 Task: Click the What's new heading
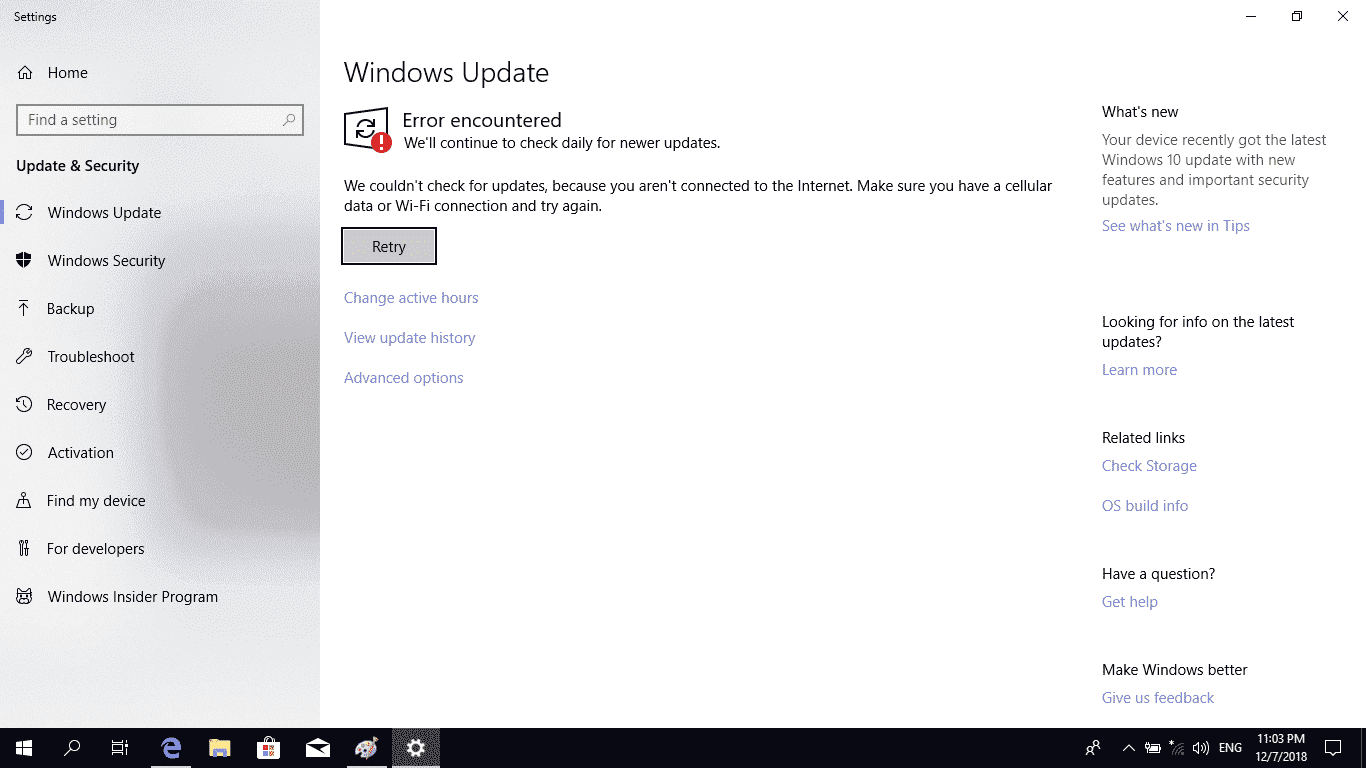tap(1140, 112)
